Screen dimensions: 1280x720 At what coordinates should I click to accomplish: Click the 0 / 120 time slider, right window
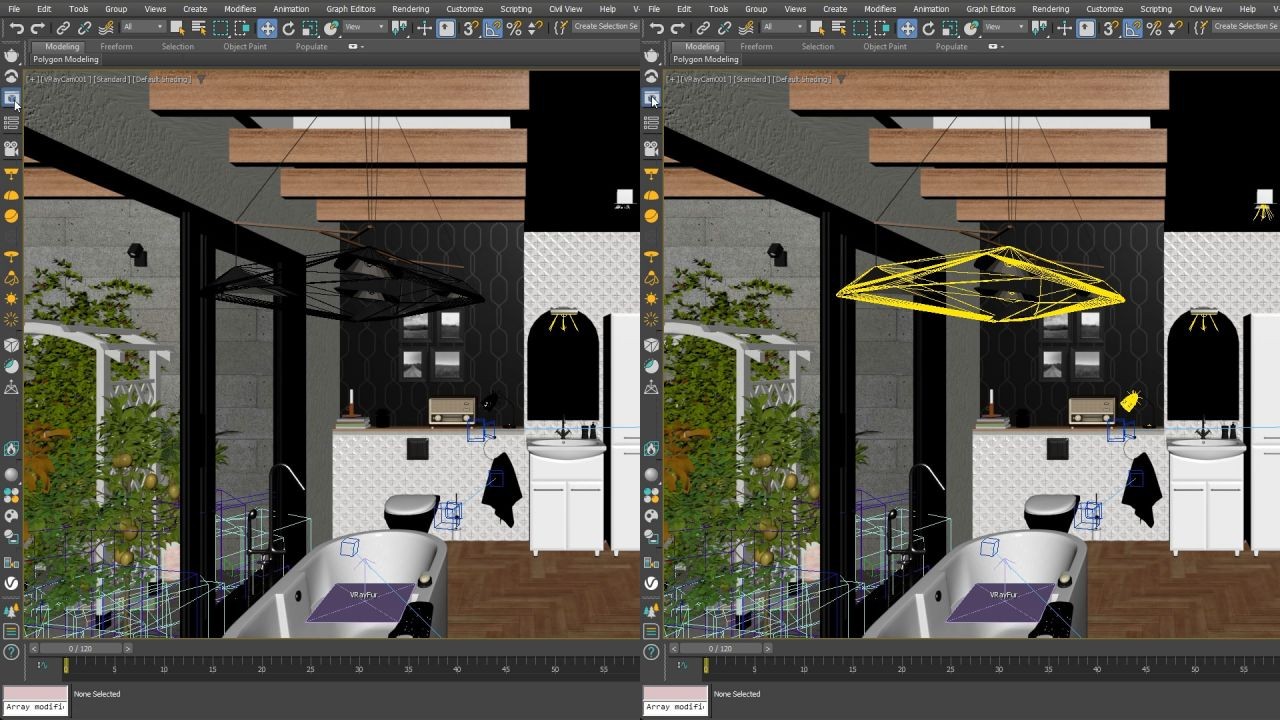[x=720, y=649]
